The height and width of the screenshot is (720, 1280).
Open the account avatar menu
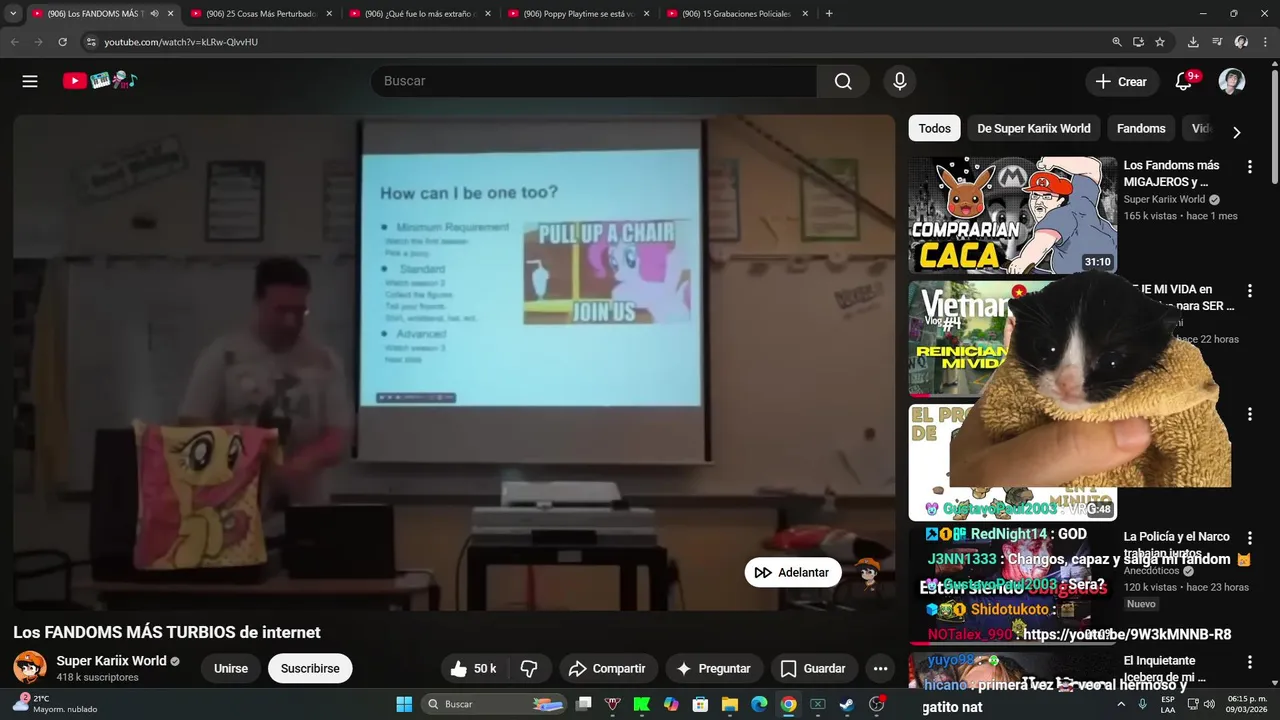(x=1232, y=81)
